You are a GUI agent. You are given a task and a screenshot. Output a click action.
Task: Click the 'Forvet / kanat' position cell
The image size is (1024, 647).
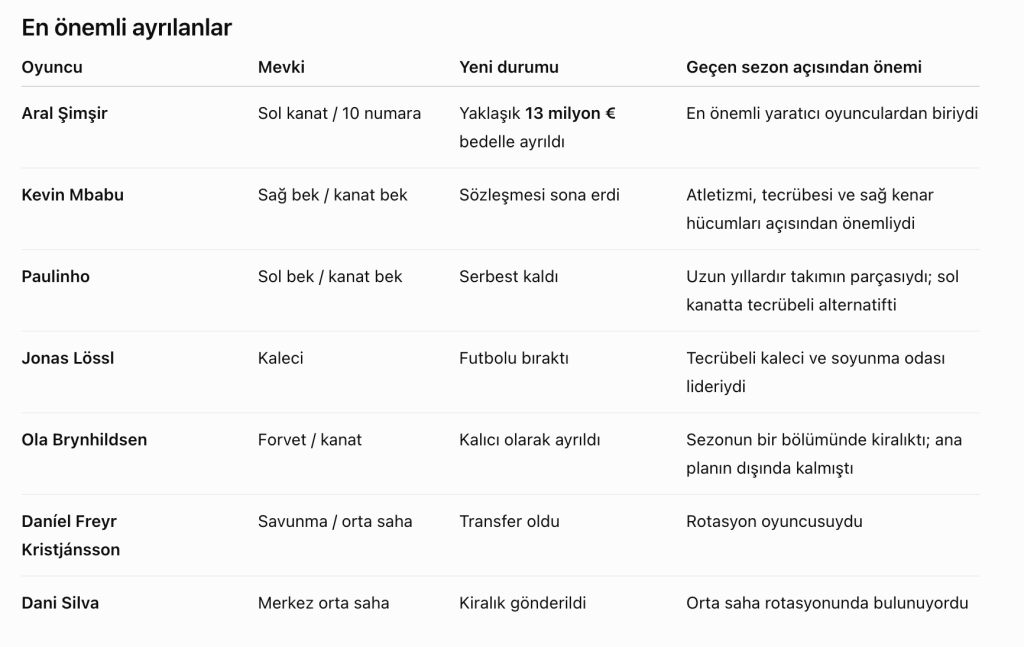click(310, 440)
